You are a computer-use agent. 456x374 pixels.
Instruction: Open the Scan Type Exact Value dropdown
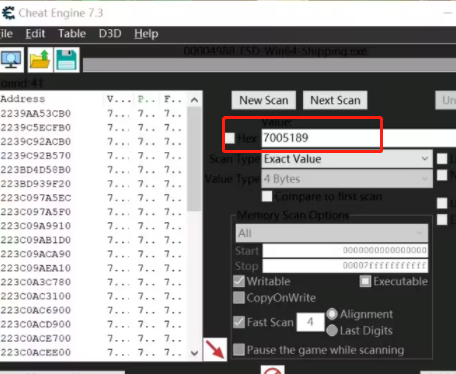347,159
